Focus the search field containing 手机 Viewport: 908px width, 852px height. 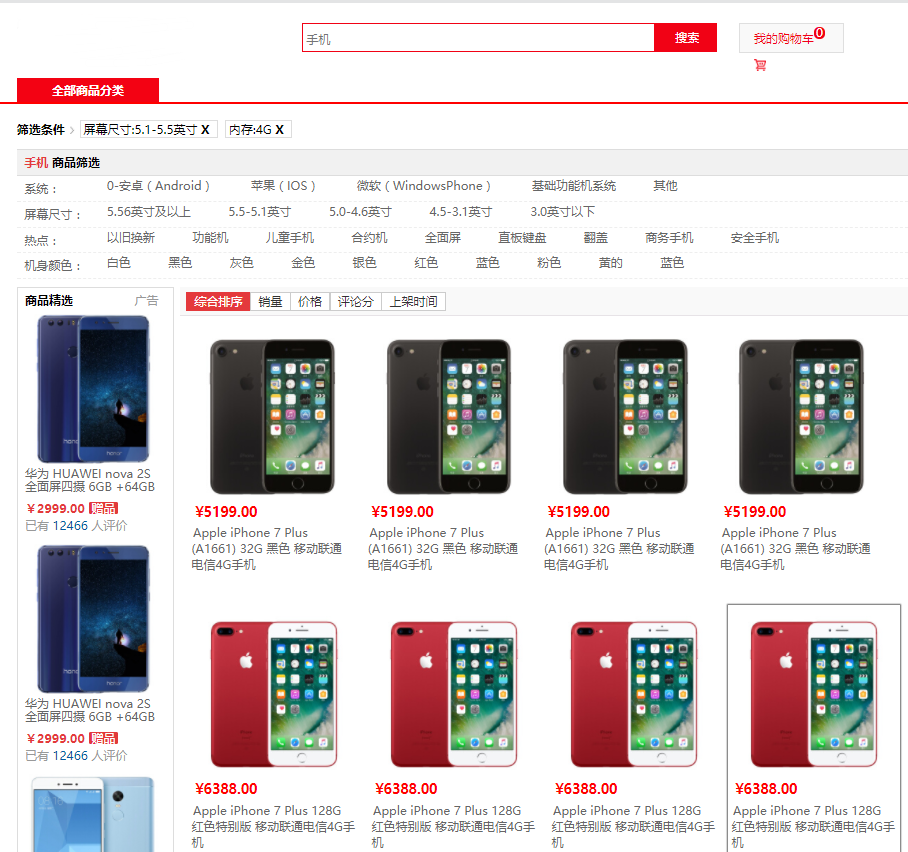(x=478, y=38)
